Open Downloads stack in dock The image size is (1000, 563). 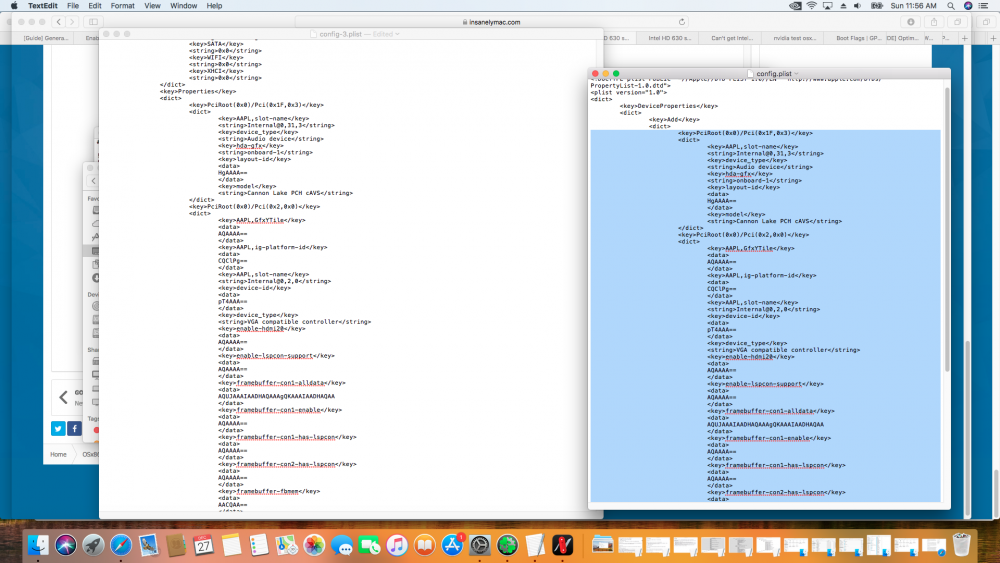click(x=603, y=545)
